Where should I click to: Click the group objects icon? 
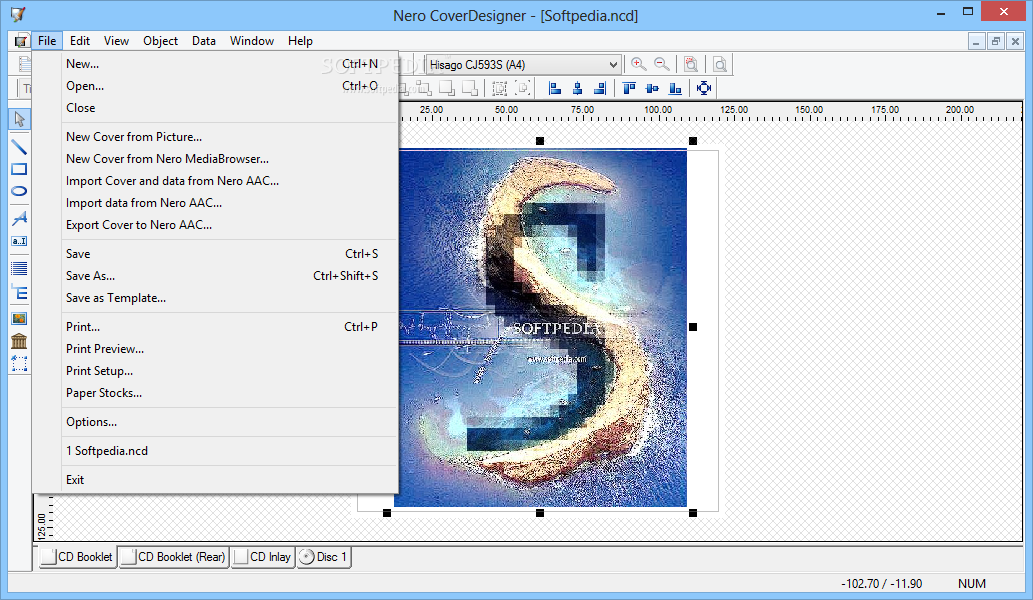click(x=499, y=88)
